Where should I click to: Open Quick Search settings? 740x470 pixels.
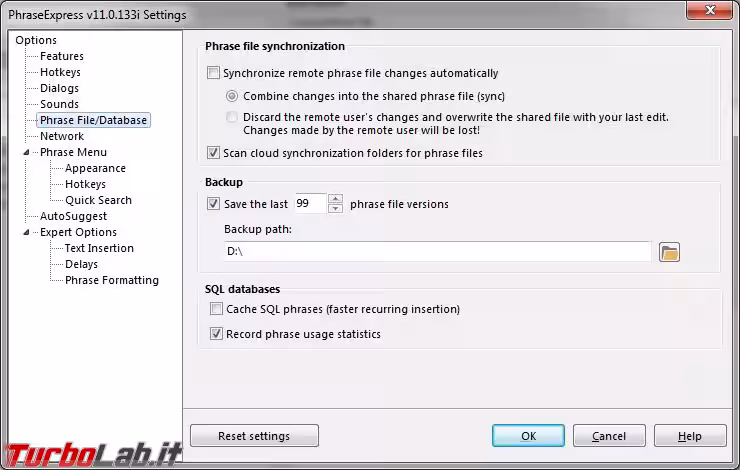pyautogui.click(x=98, y=201)
